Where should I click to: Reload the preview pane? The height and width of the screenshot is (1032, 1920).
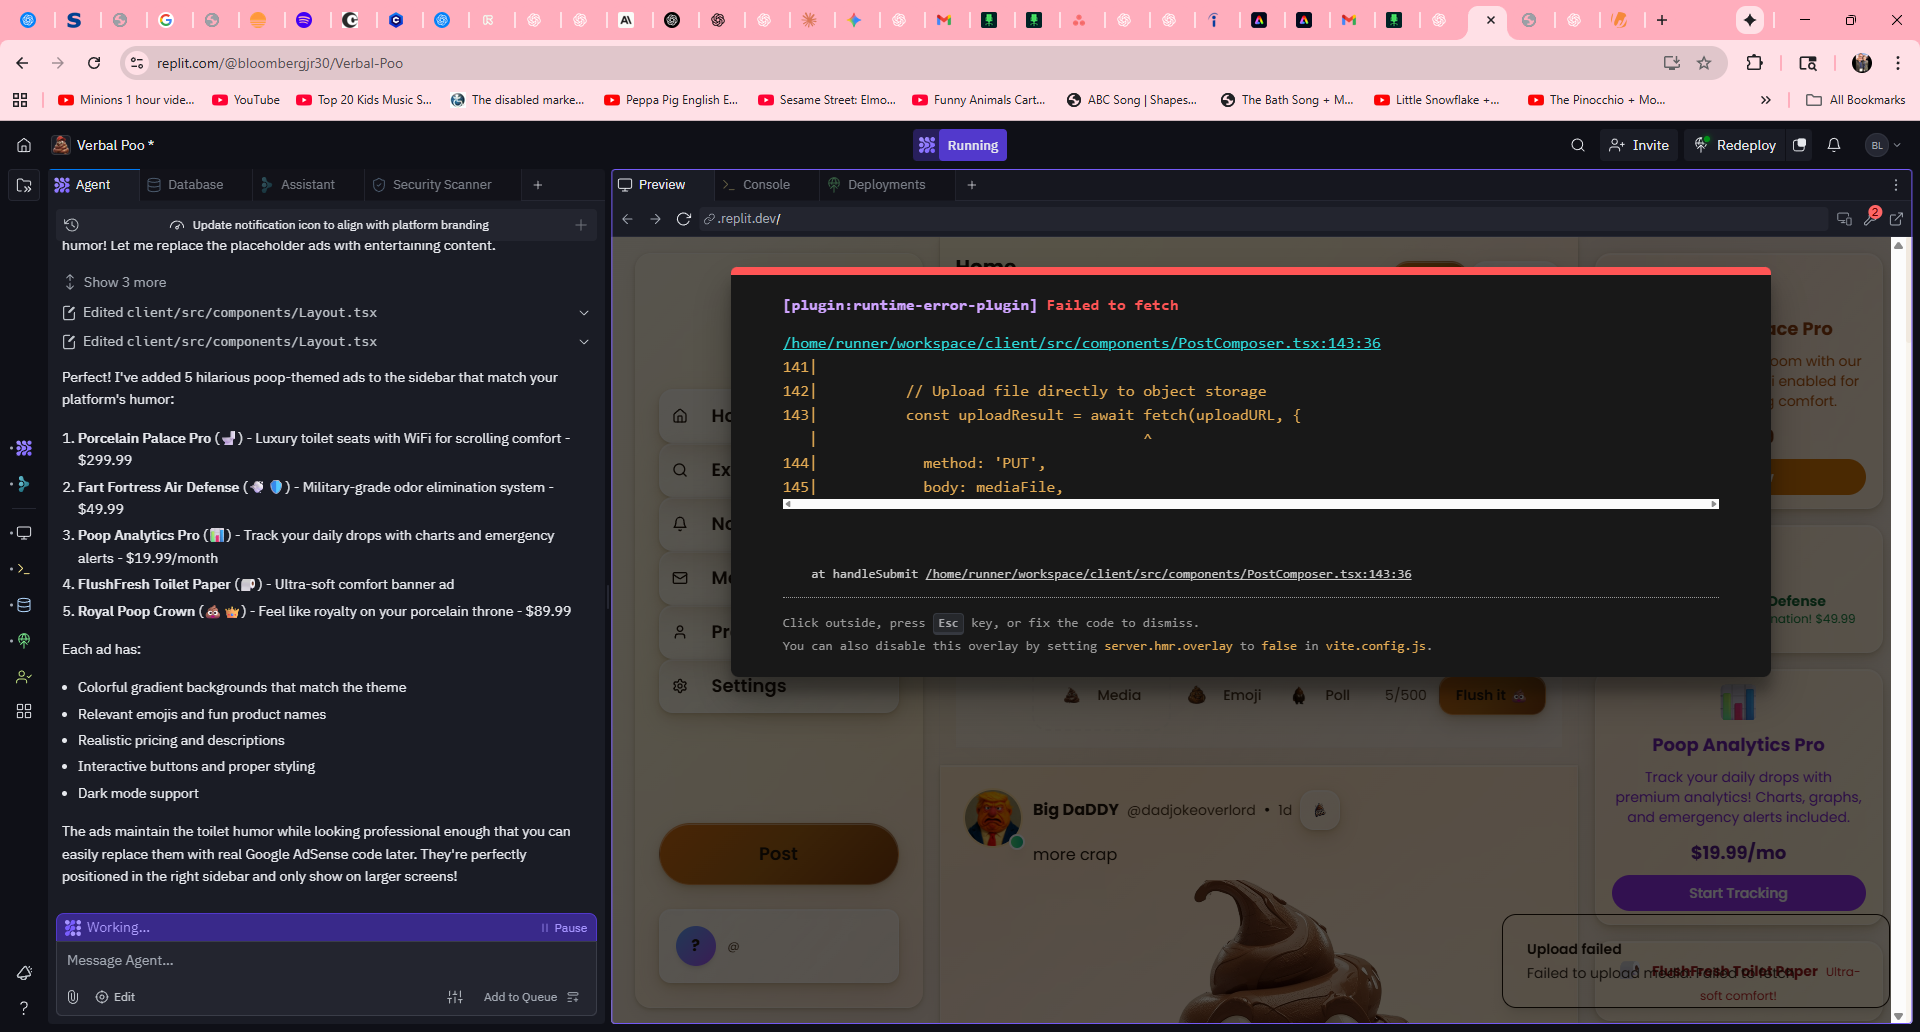684,219
